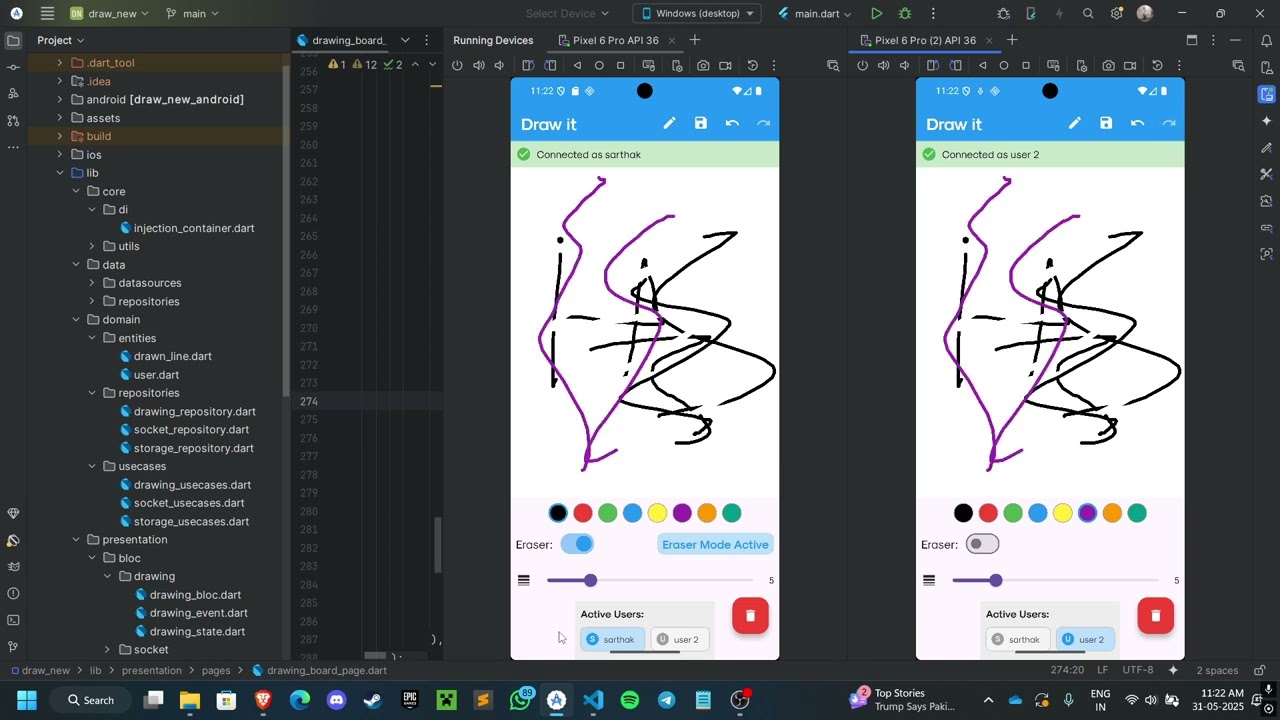Pick the yellow color in user 2's emulator
This screenshot has width=1280, height=720.
tap(1062, 513)
